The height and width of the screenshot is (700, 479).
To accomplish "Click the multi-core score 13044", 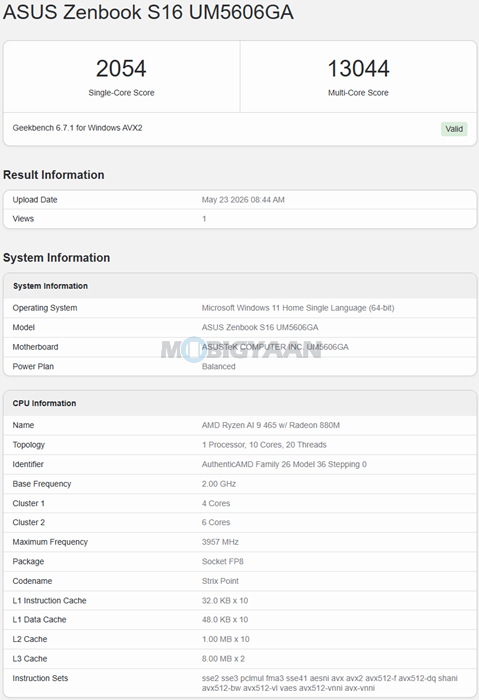I will click(358, 69).
